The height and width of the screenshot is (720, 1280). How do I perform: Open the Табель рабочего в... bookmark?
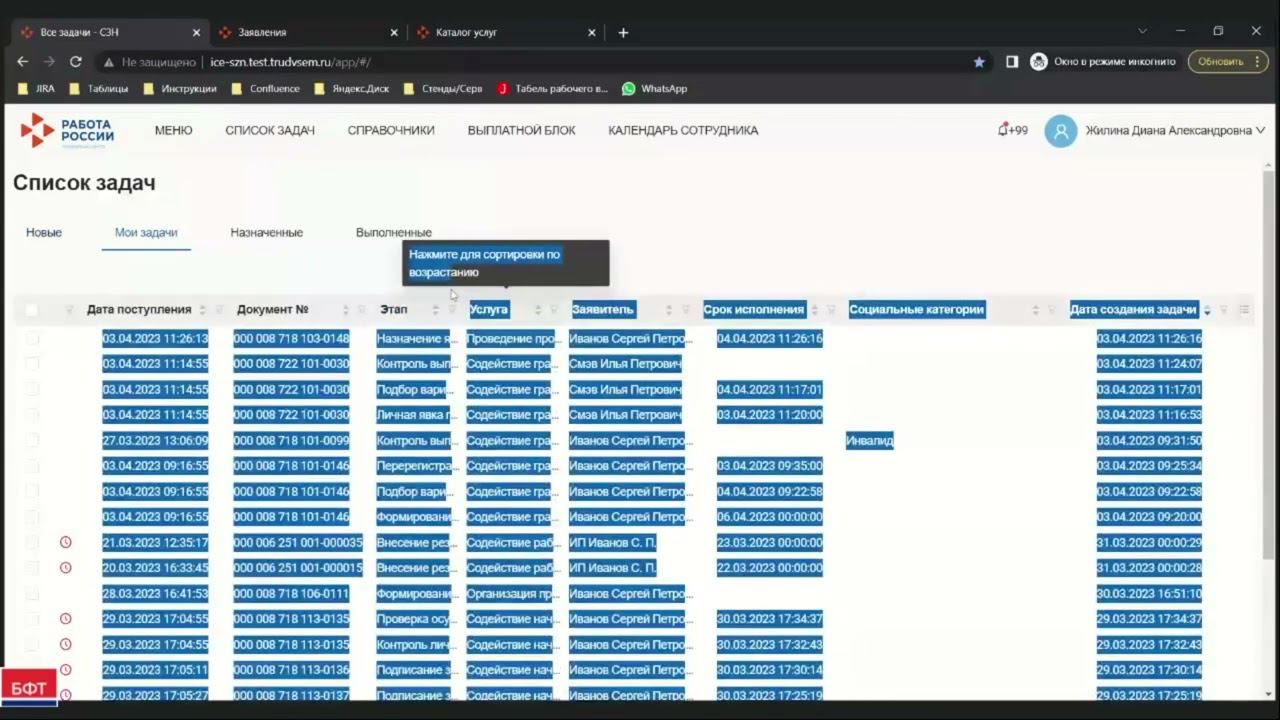(553, 88)
